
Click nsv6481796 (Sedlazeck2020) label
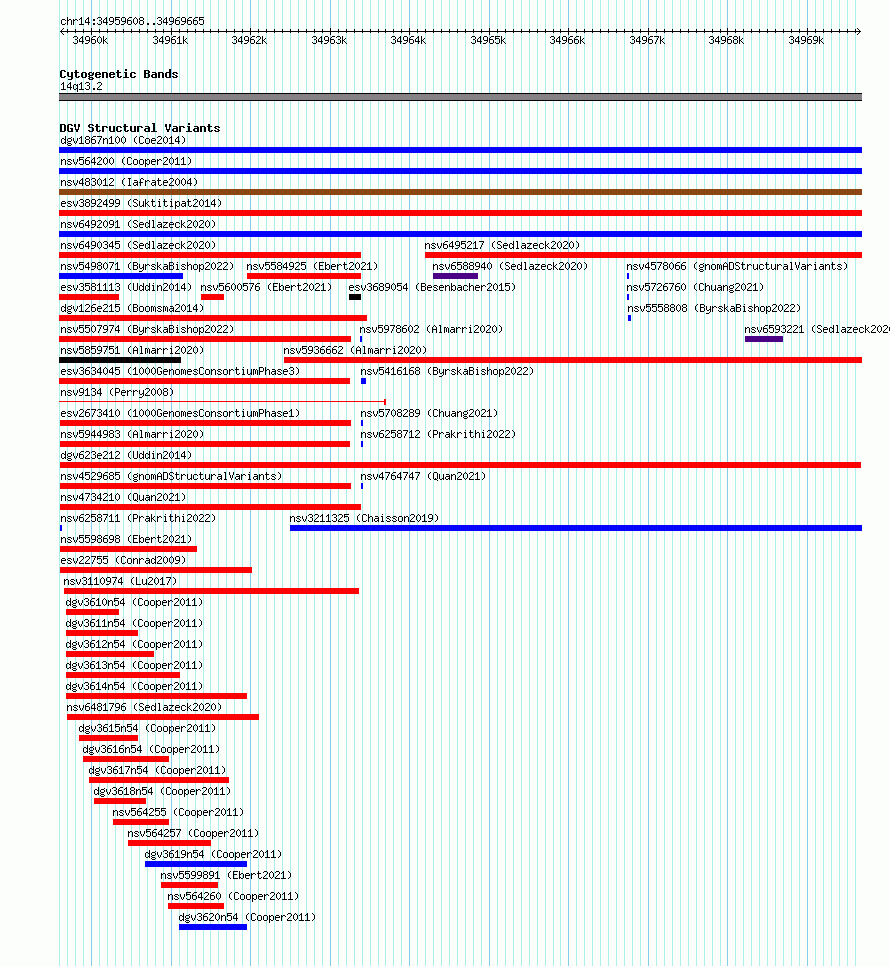coord(144,707)
